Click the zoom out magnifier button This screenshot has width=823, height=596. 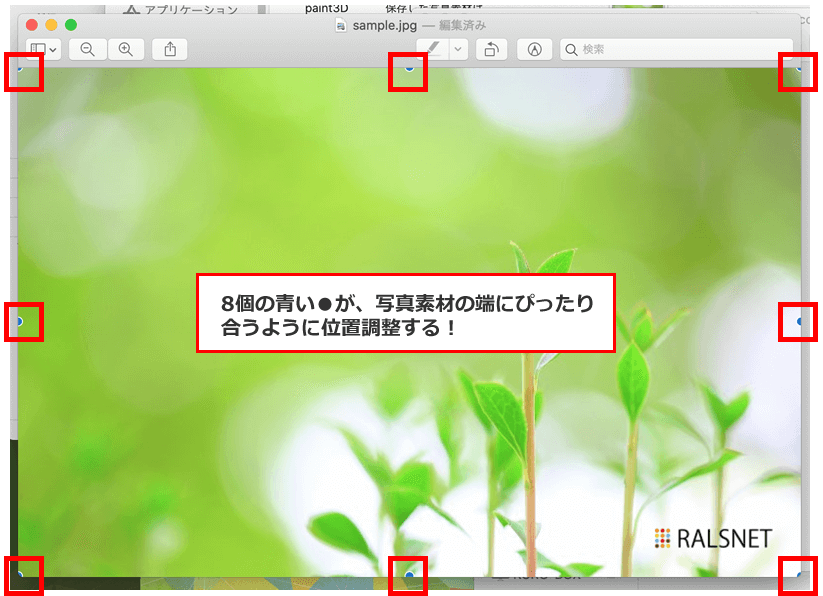point(87,49)
